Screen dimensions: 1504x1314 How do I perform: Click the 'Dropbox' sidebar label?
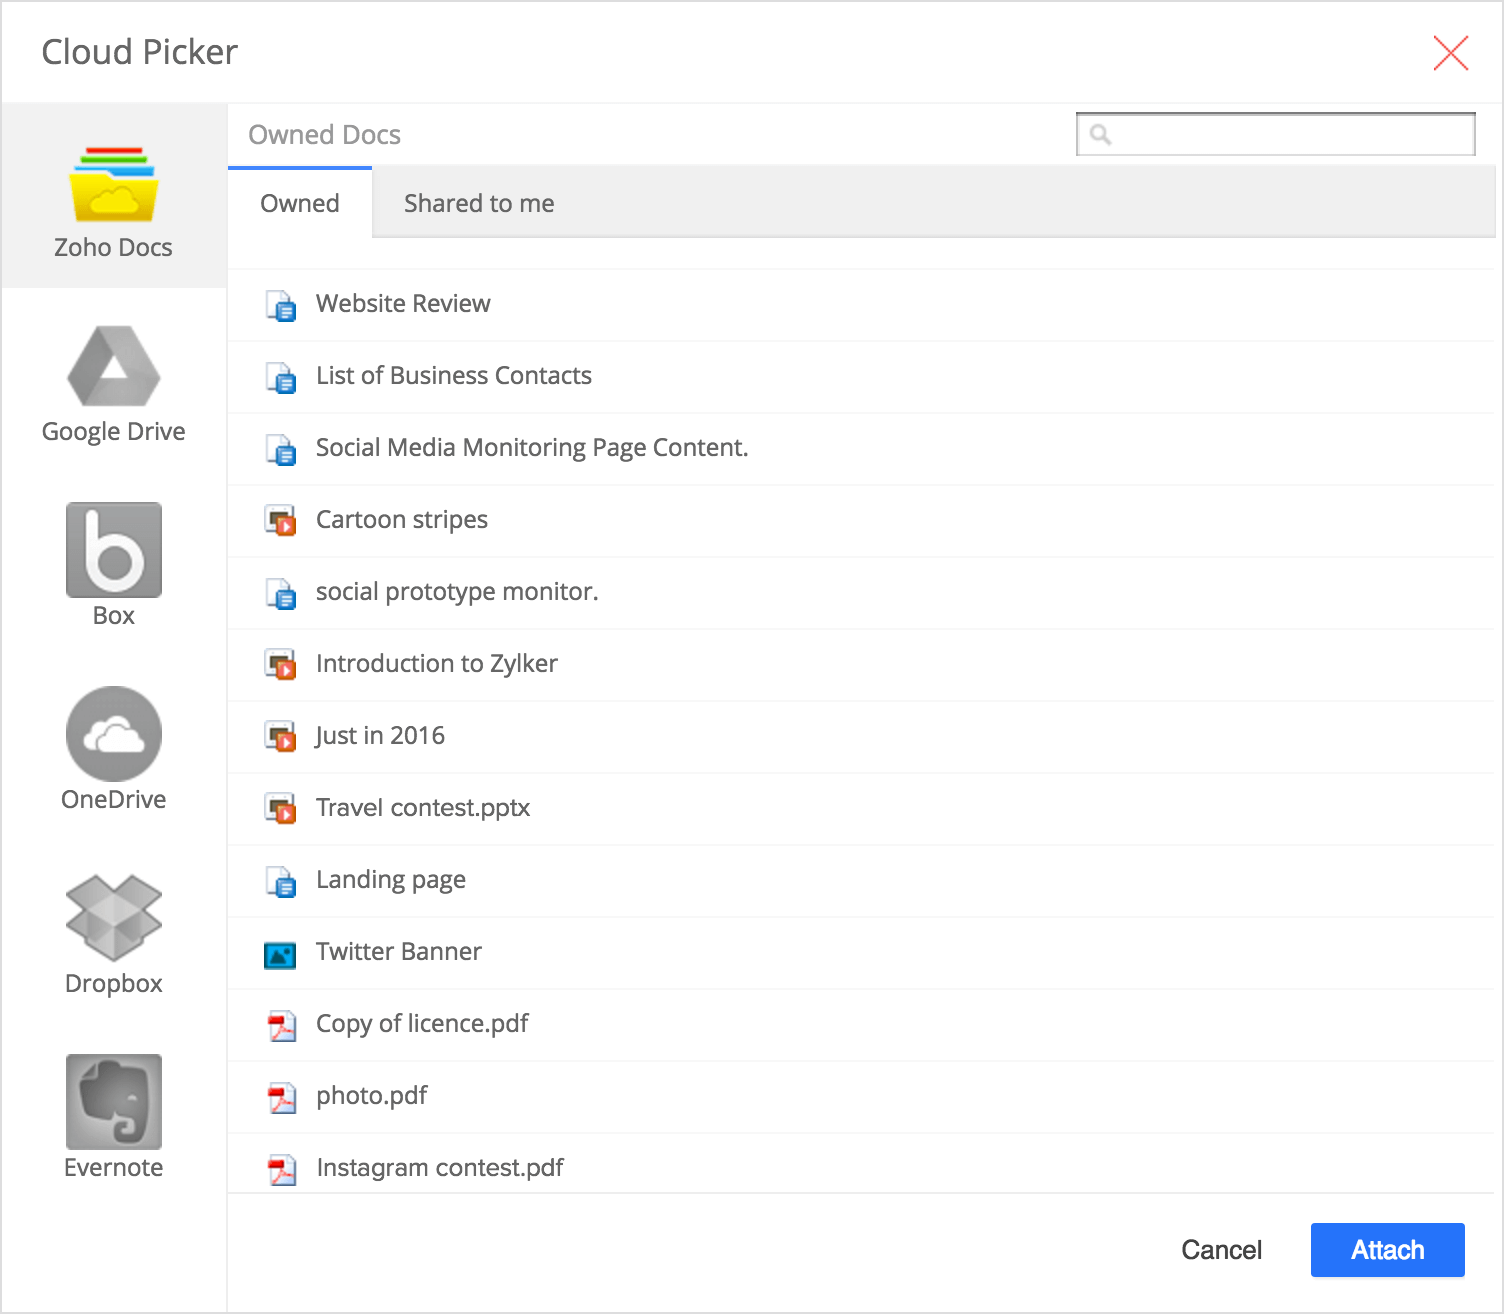[113, 983]
